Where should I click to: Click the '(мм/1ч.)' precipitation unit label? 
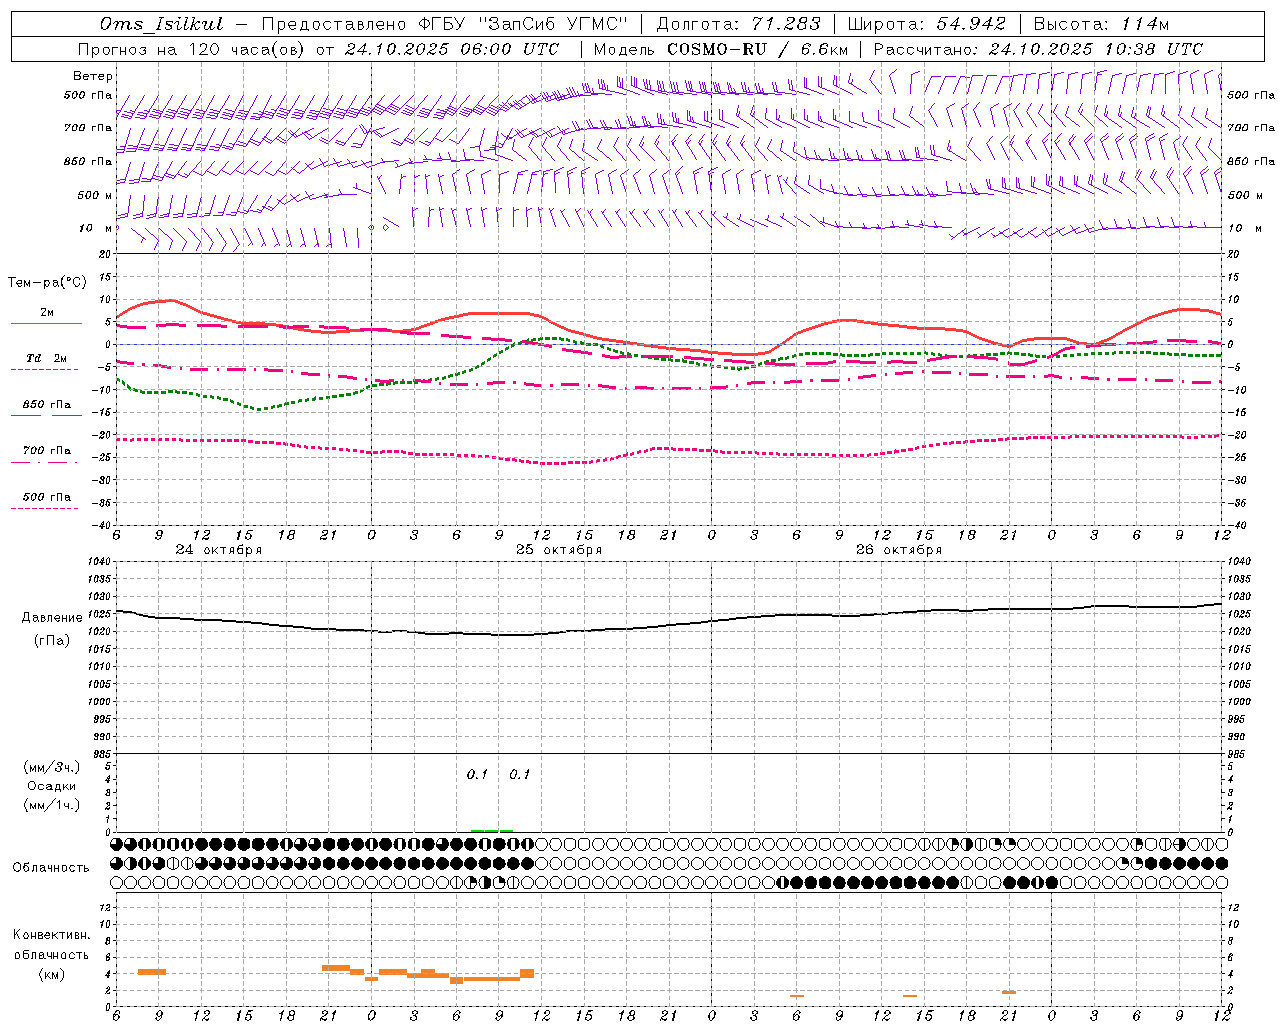52,805
